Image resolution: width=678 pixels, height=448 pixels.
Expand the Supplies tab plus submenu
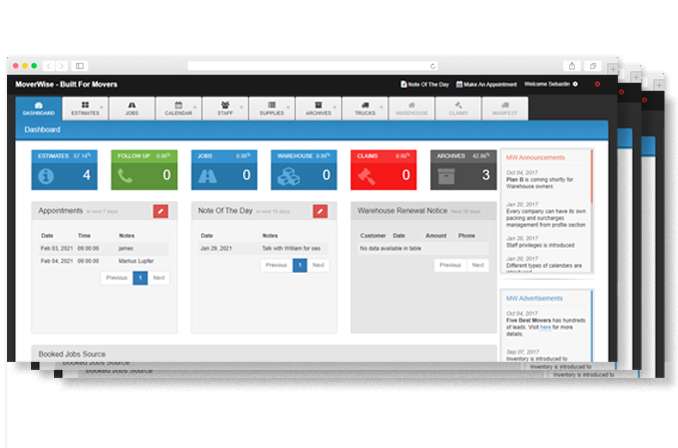(x=288, y=107)
